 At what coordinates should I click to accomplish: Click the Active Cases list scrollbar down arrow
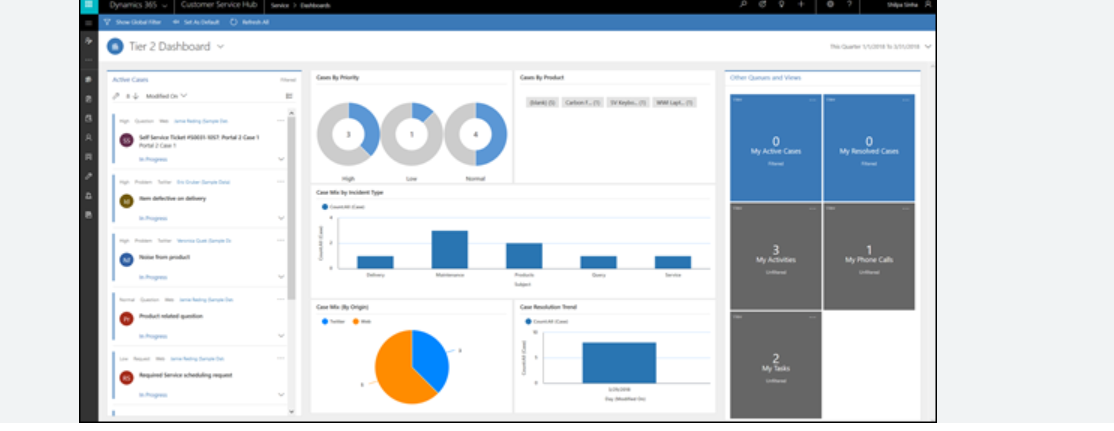tap(291, 411)
